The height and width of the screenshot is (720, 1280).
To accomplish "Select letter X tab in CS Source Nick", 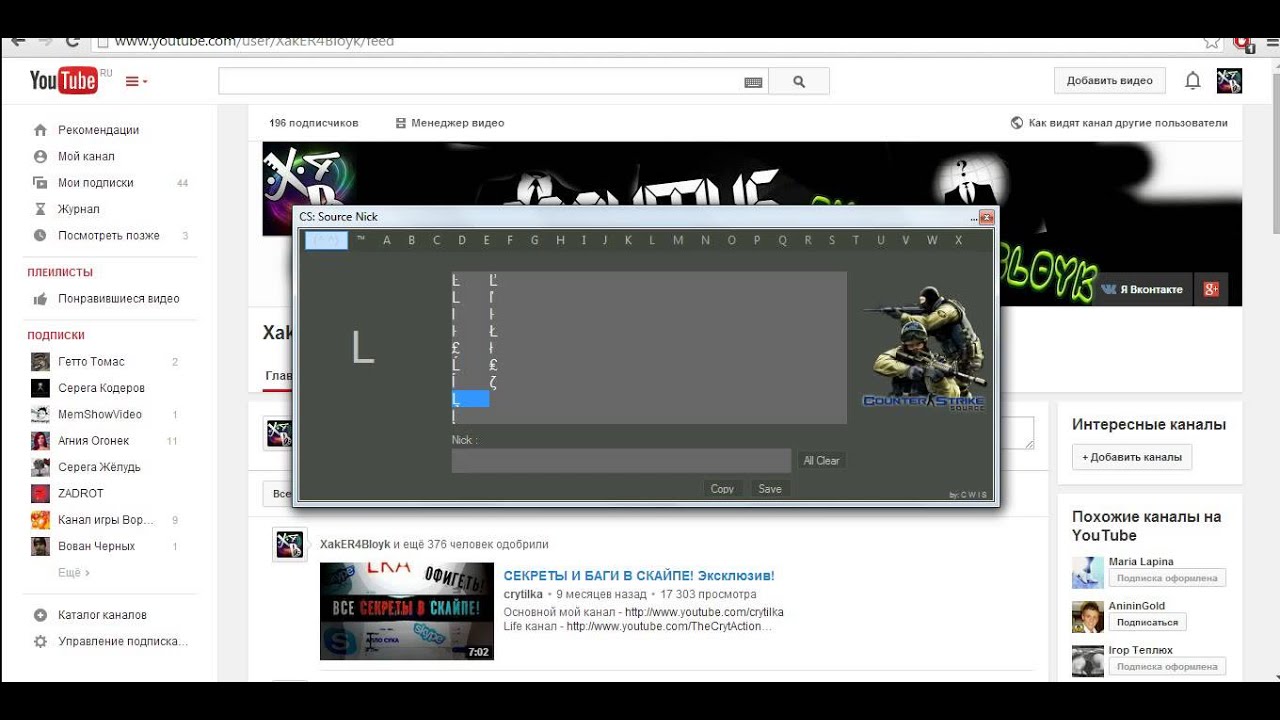I will tap(958, 240).
